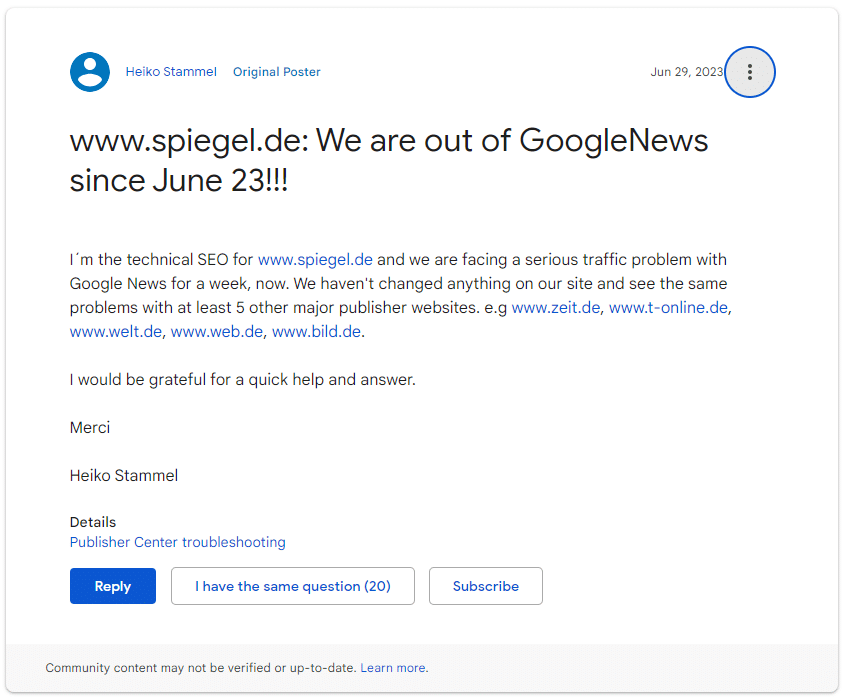Open the Learn more link in footer
This screenshot has height=698, width=844.
393,668
